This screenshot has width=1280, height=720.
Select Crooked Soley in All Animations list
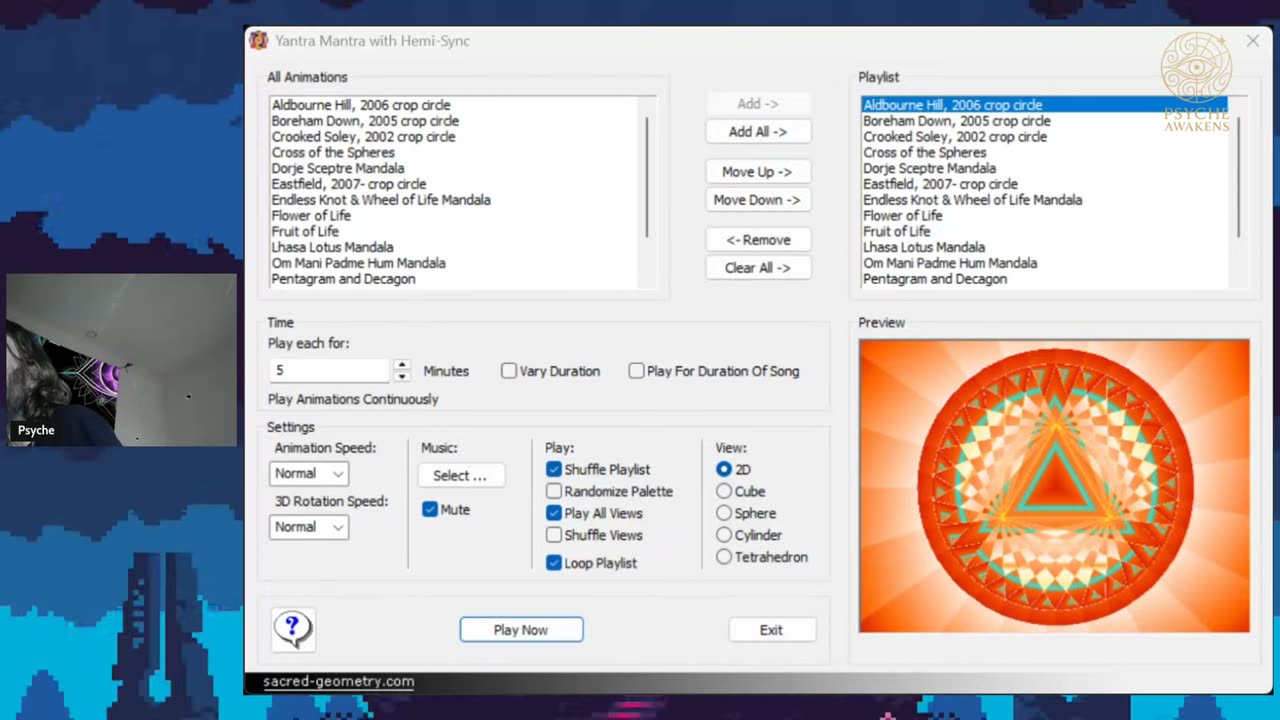(363, 137)
